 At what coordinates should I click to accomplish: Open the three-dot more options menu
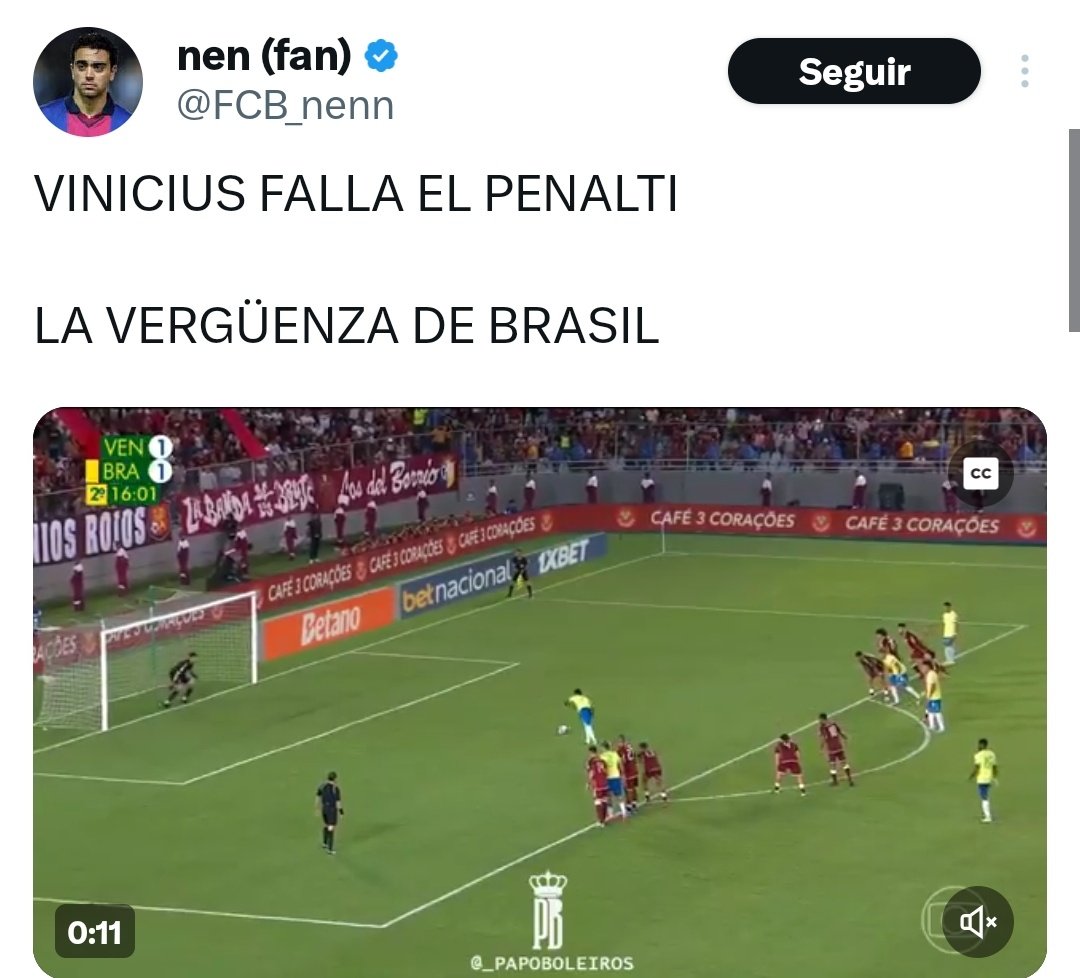click(1025, 71)
